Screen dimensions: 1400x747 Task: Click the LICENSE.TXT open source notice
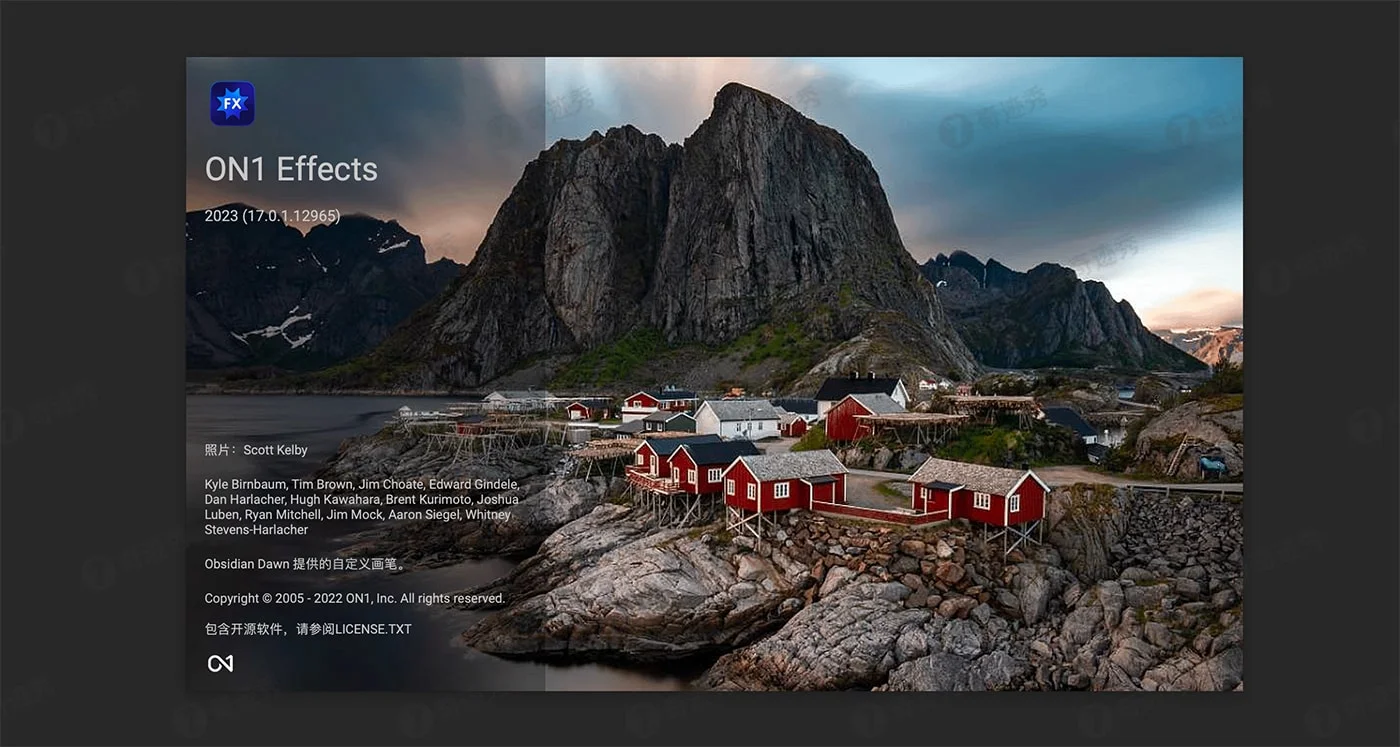pyautogui.click(x=308, y=629)
